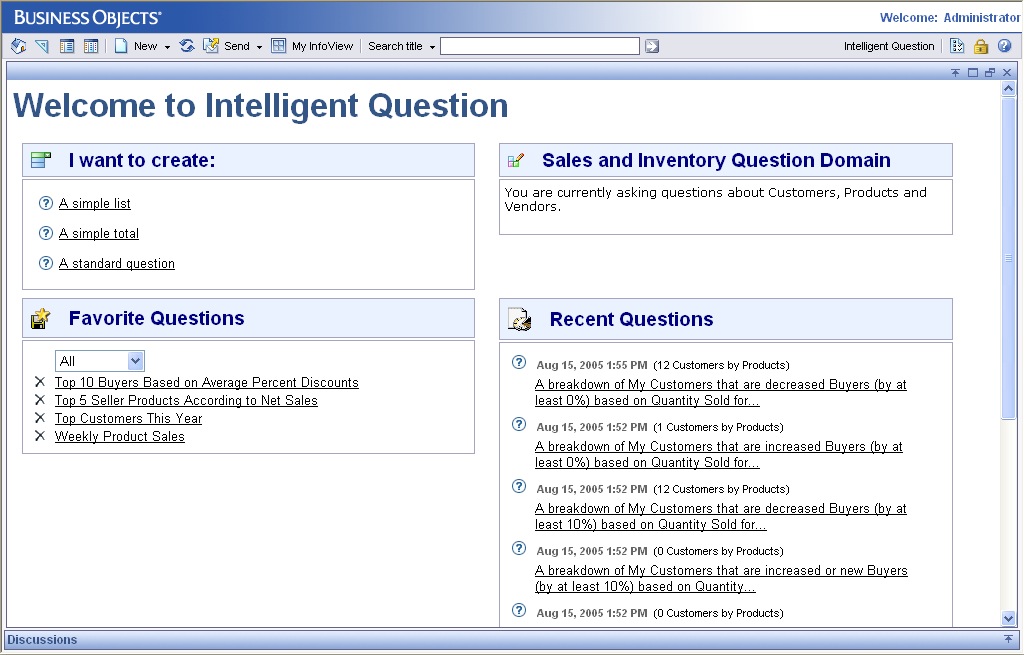
Task: Click the My InfoView grid icon
Action: click(x=279, y=46)
